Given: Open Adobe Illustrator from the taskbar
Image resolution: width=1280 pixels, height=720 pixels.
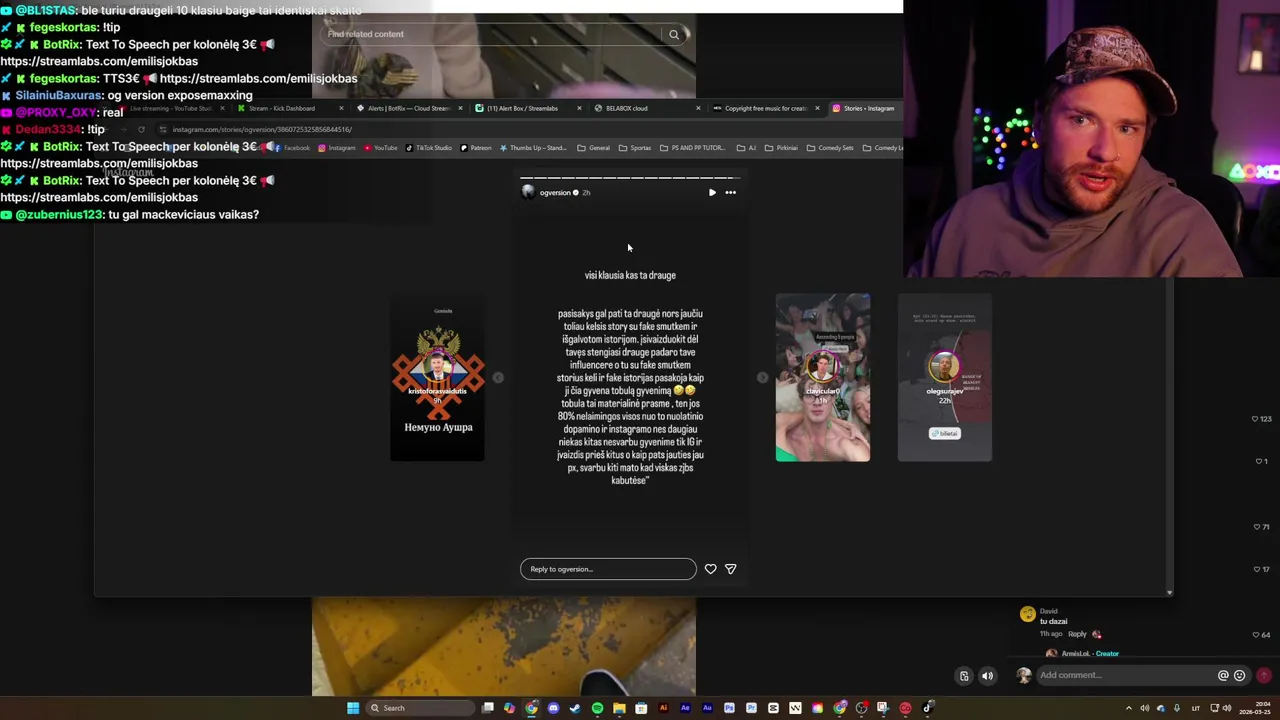Looking at the screenshot, I should 663,708.
